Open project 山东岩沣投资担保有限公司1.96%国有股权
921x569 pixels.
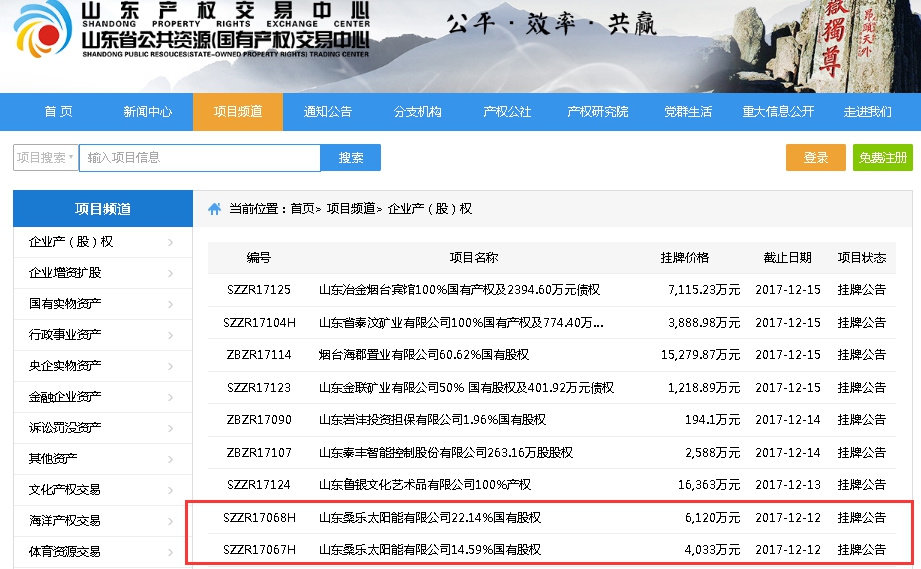(x=432, y=420)
